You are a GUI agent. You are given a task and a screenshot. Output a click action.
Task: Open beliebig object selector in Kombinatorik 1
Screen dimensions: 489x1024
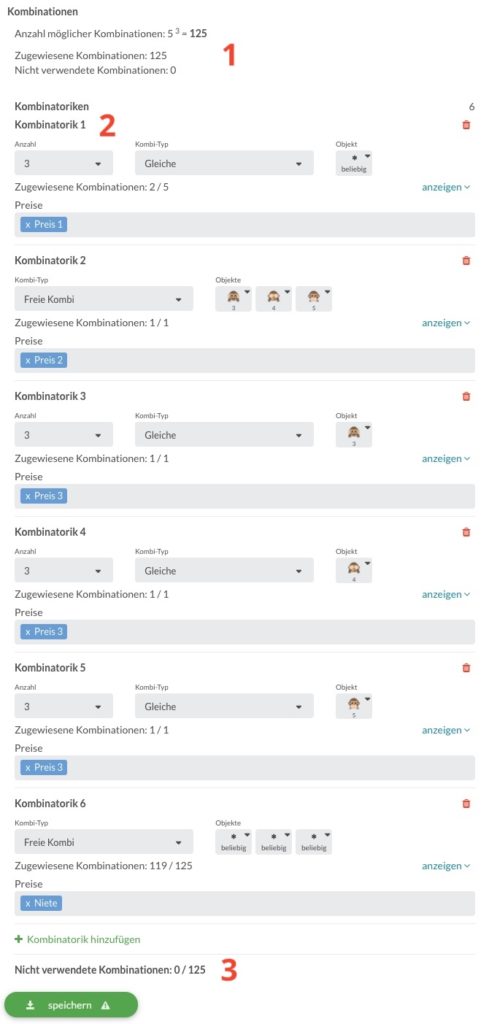(354, 163)
